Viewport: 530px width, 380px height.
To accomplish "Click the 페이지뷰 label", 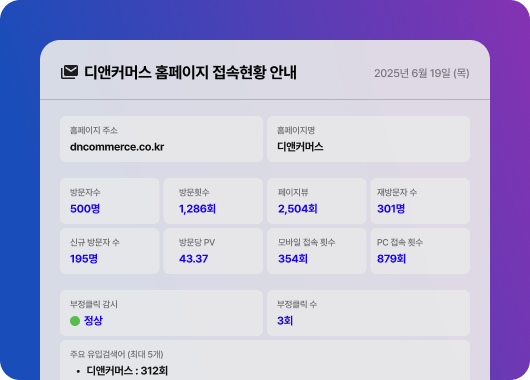I will coord(293,192).
